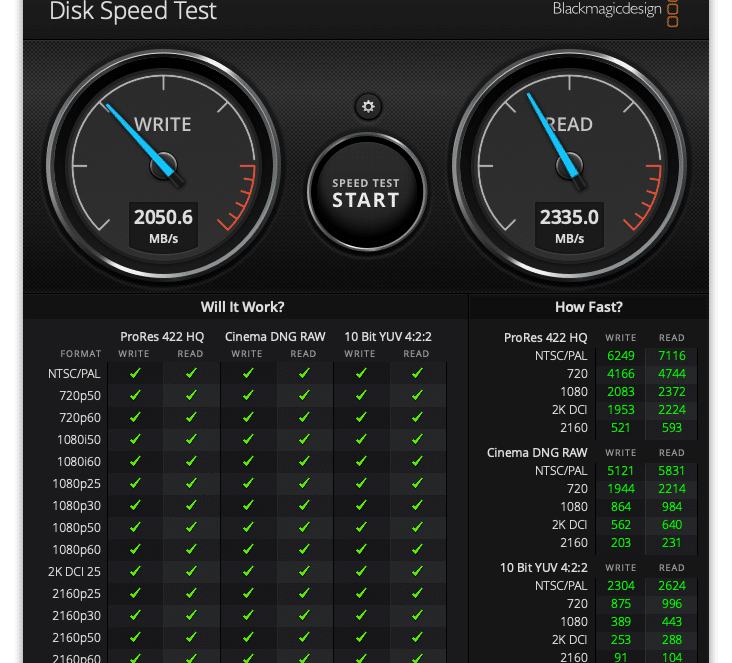This screenshot has width=732, height=663.
Task: Click the Cinema DNG RAW heading in How Fast
Action: [x=537, y=453]
